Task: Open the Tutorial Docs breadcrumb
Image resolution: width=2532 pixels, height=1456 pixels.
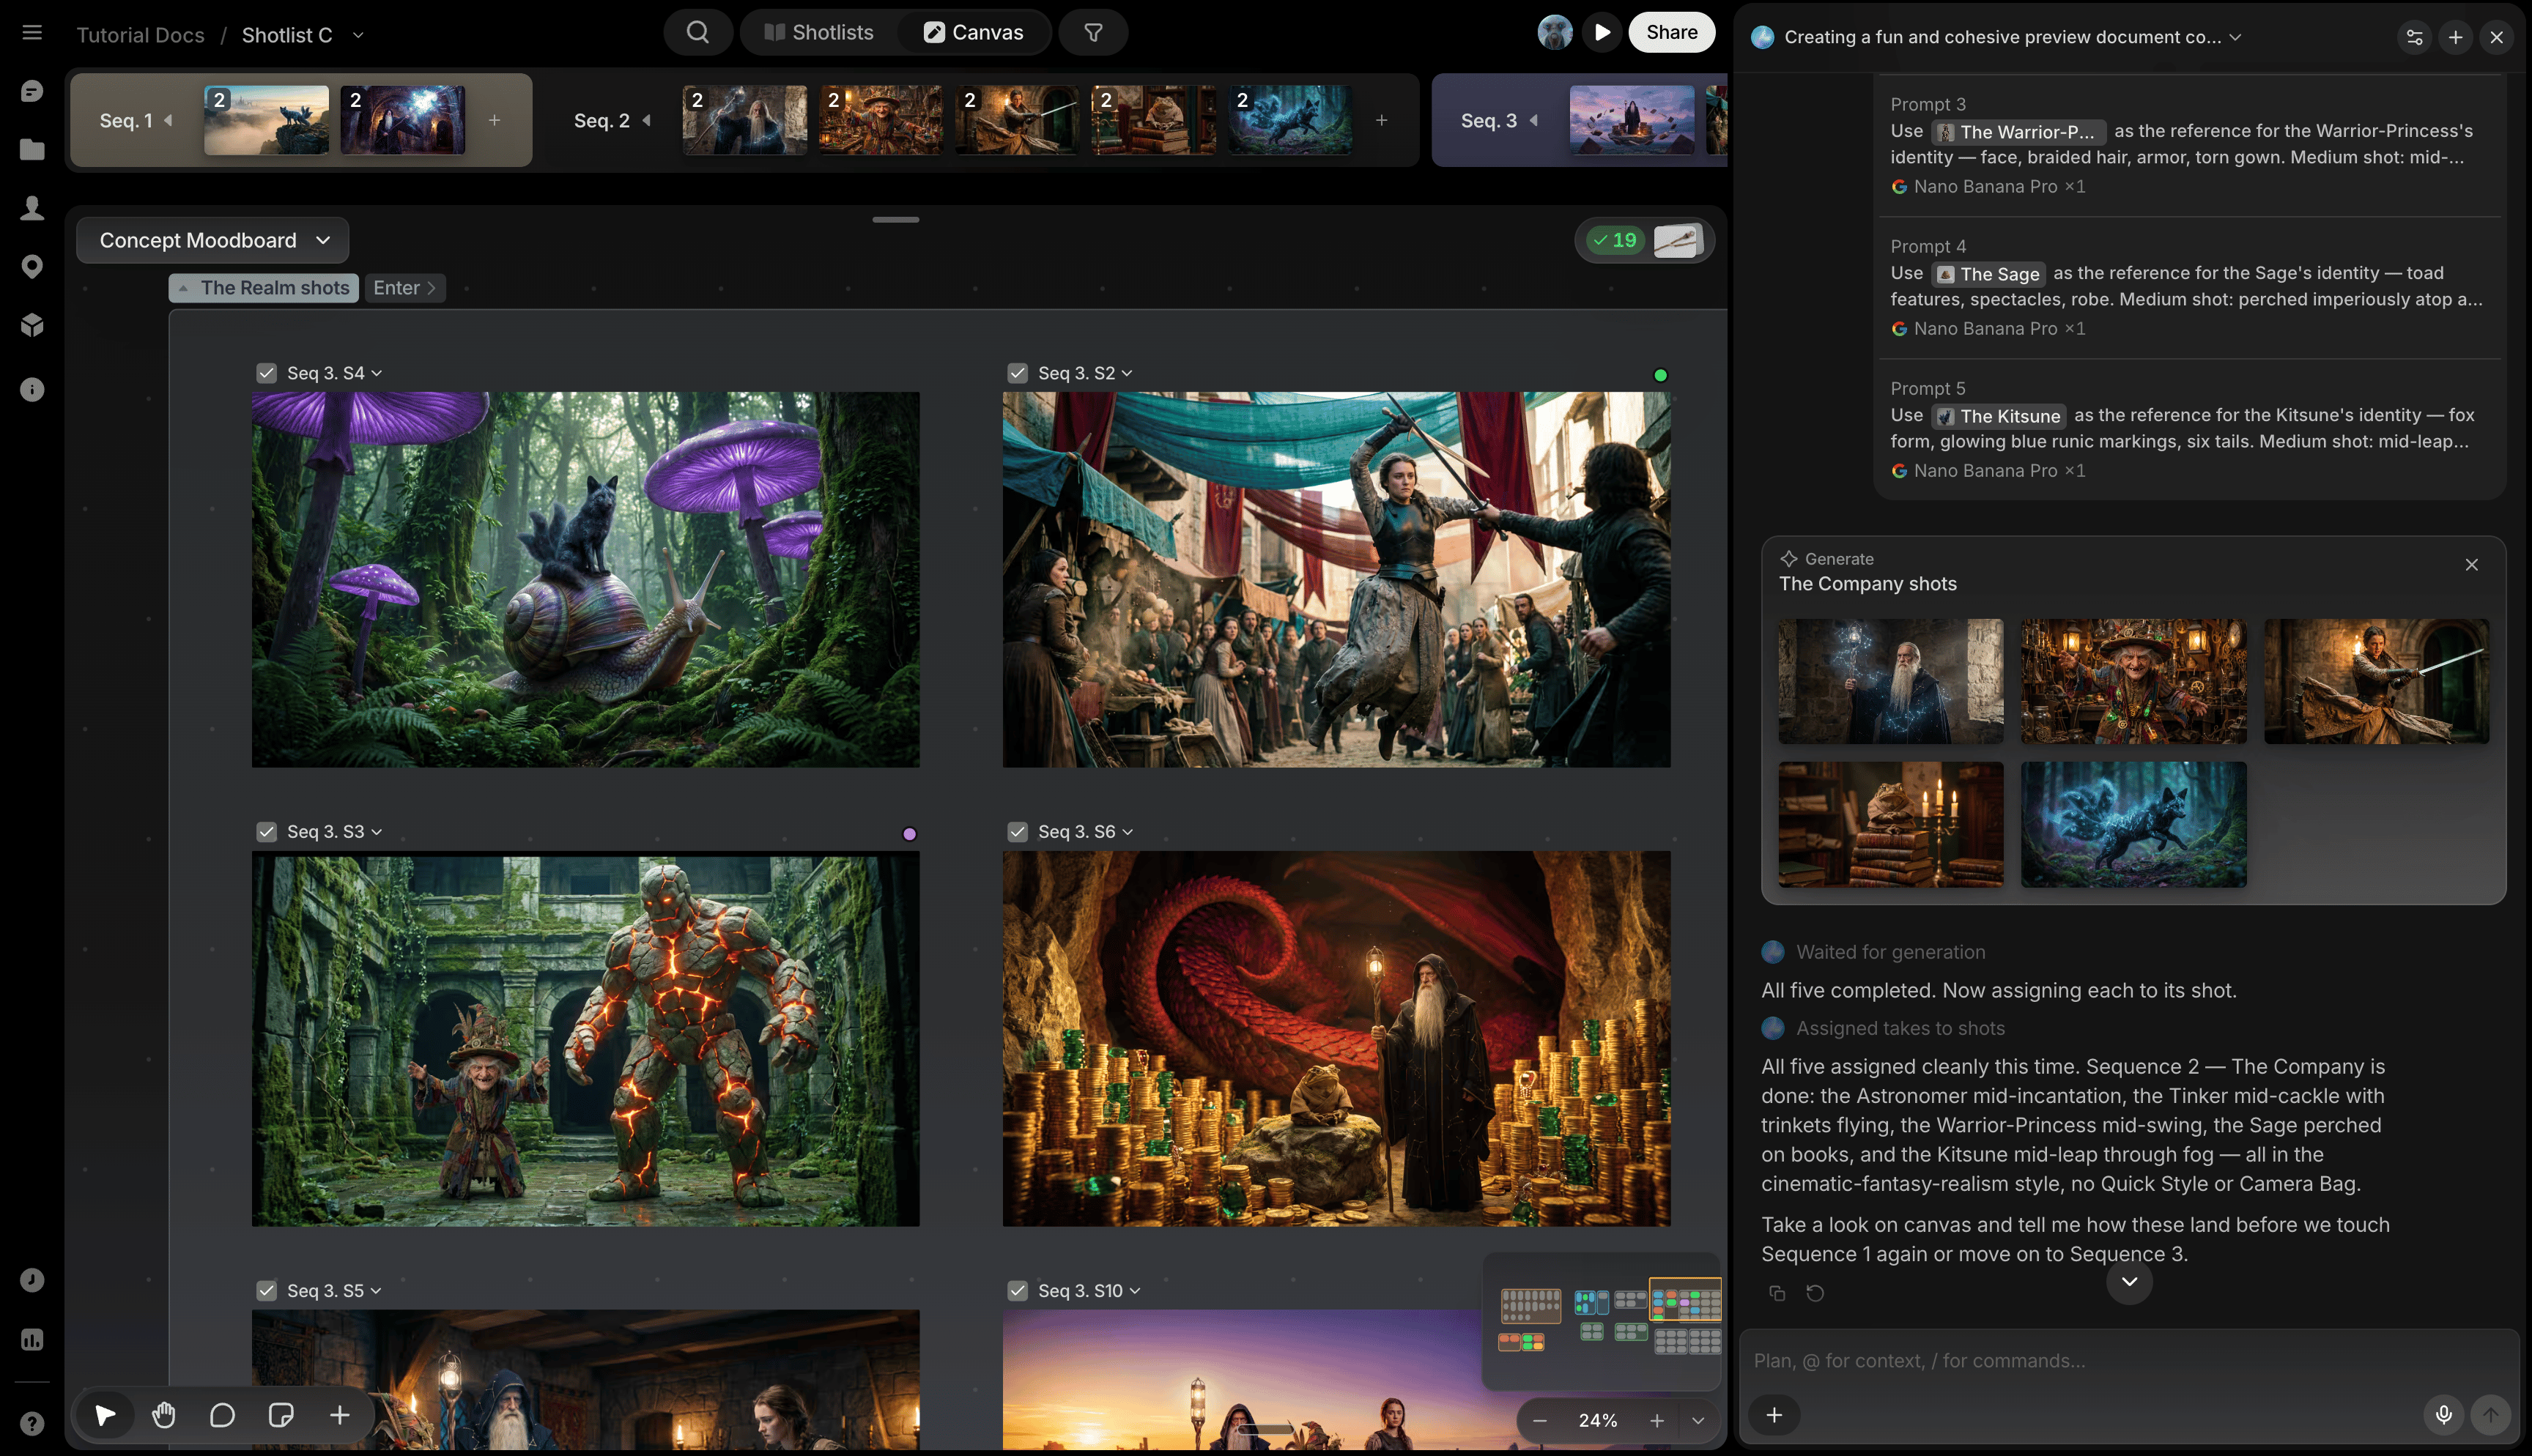Action: point(140,35)
